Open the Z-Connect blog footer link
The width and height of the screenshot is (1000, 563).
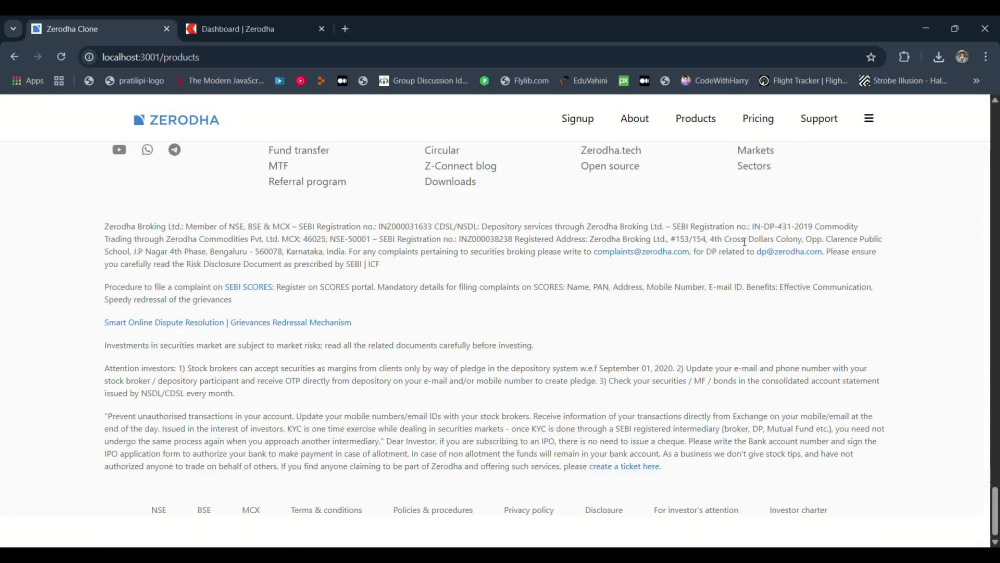(460, 166)
